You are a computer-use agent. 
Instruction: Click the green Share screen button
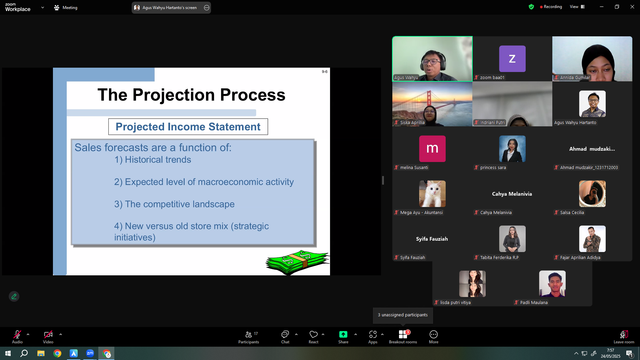pos(343,334)
